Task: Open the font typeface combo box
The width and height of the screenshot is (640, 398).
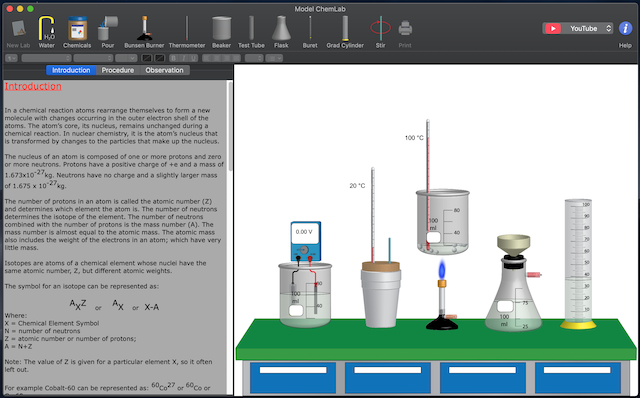Action: (x=93, y=58)
